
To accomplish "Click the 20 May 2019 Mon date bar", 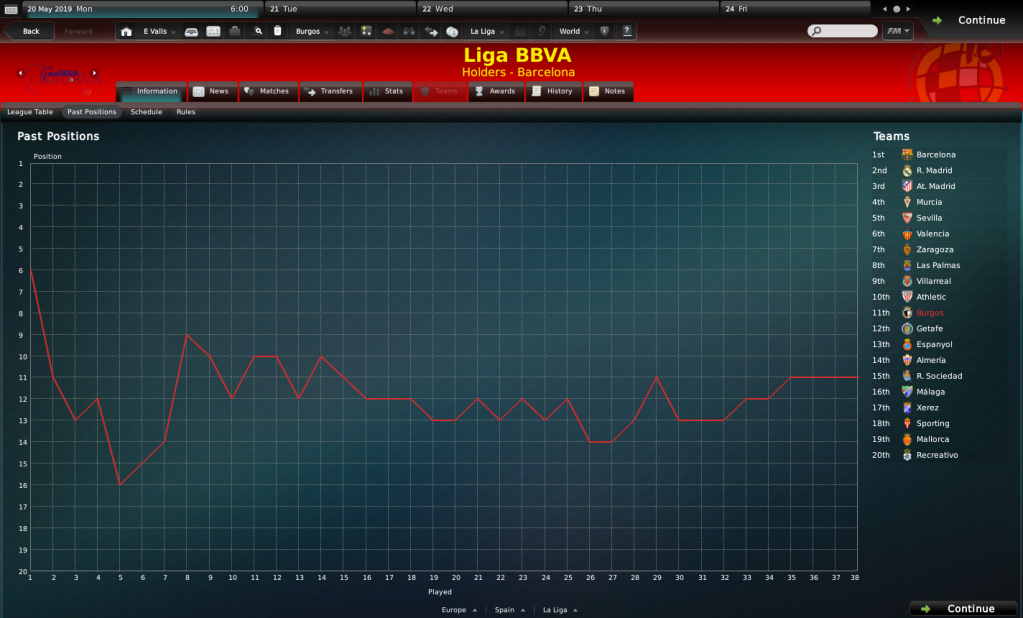I will coord(142,9).
